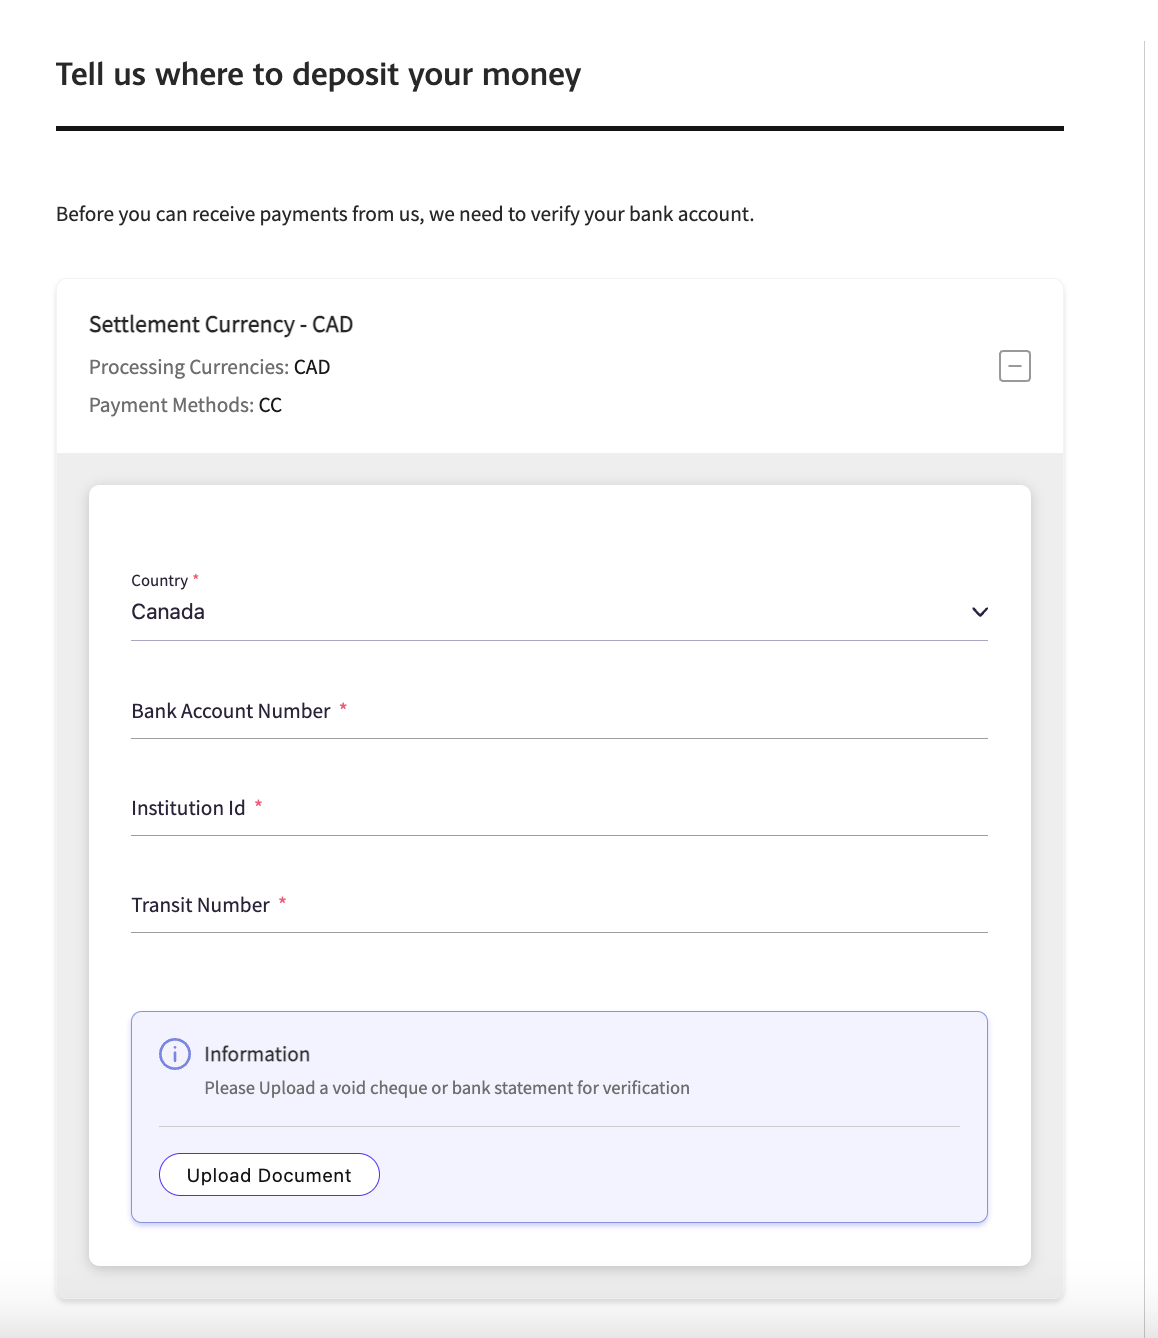Click the minus icon next to Processing Currencies
Image resolution: width=1158 pixels, height=1338 pixels.
tap(1014, 366)
